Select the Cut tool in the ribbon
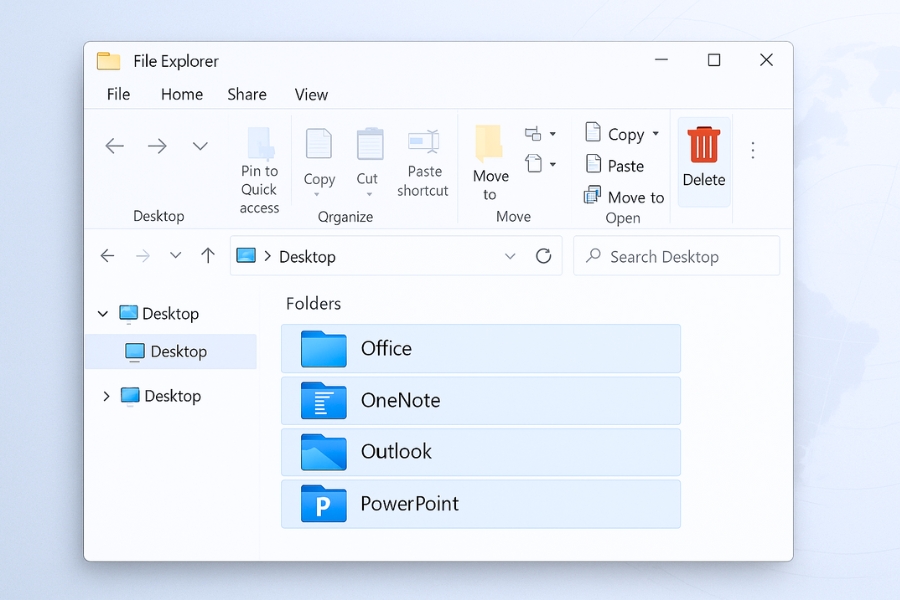The height and width of the screenshot is (600, 900). (368, 160)
